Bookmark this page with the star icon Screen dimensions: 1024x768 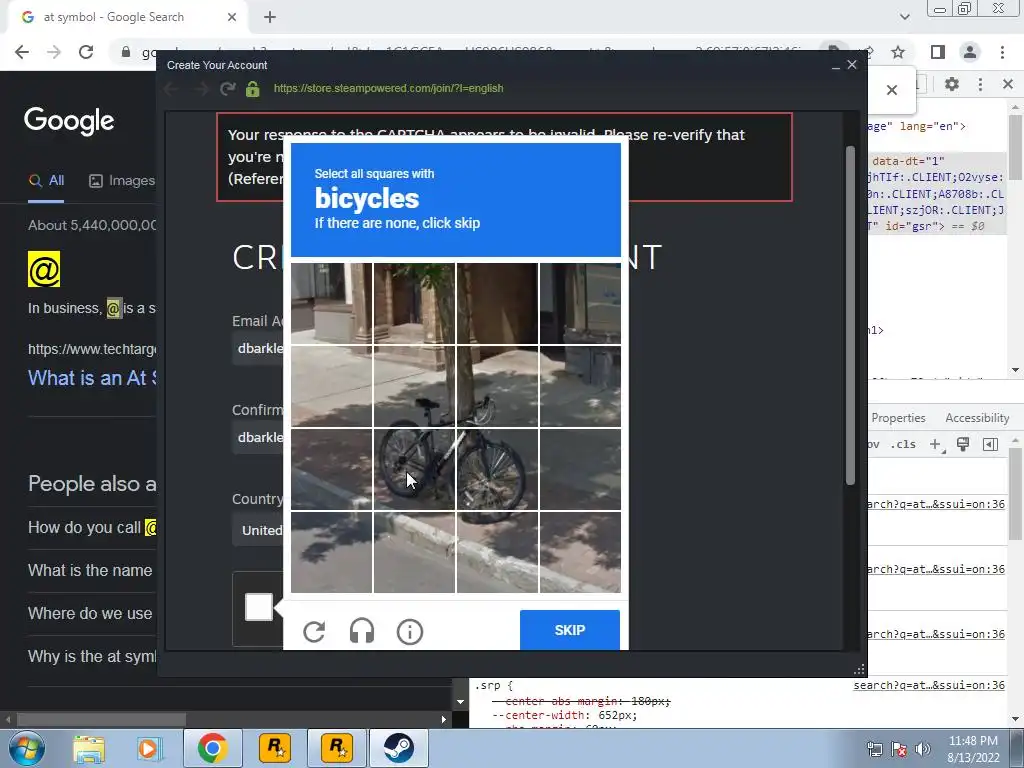tap(898, 52)
